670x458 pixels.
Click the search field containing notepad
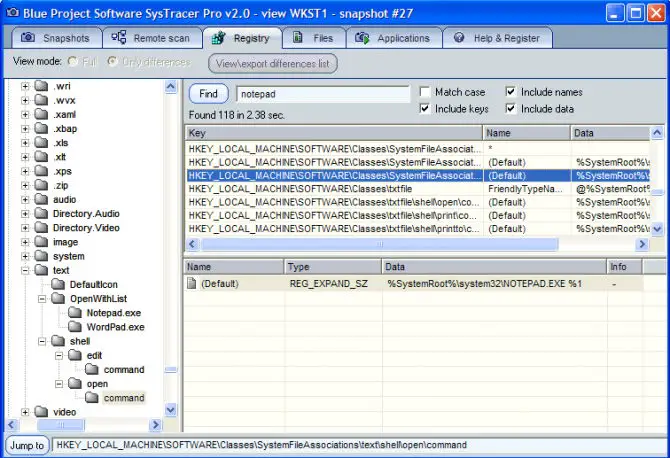click(x=323, y=94)
